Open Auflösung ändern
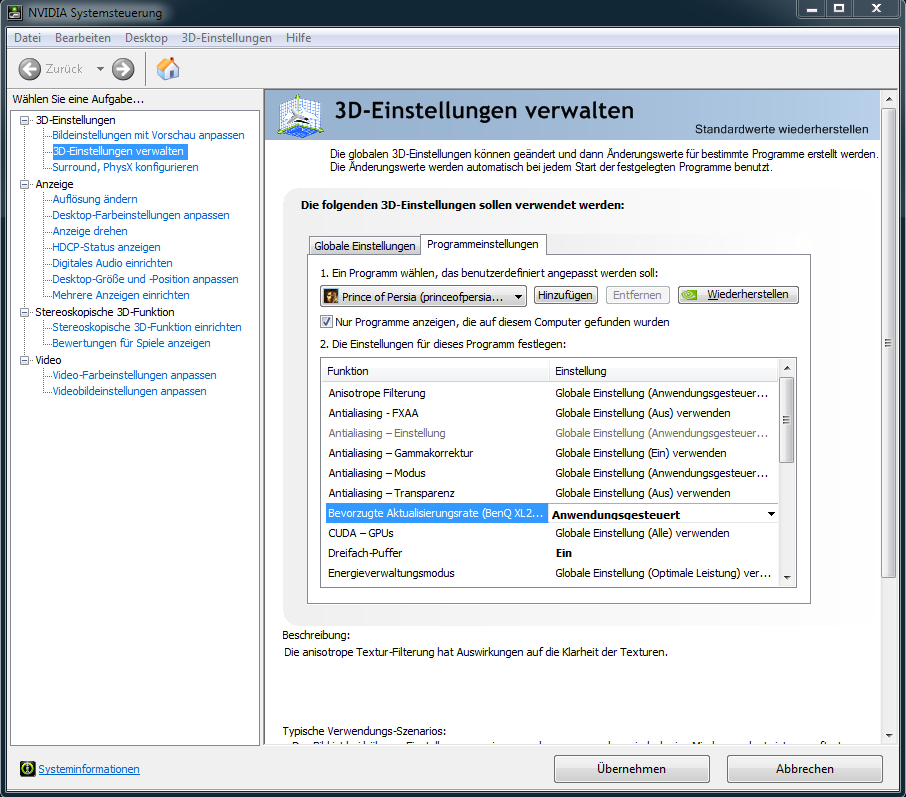Screen dimensions: 906x797 [x=95, y=199]
